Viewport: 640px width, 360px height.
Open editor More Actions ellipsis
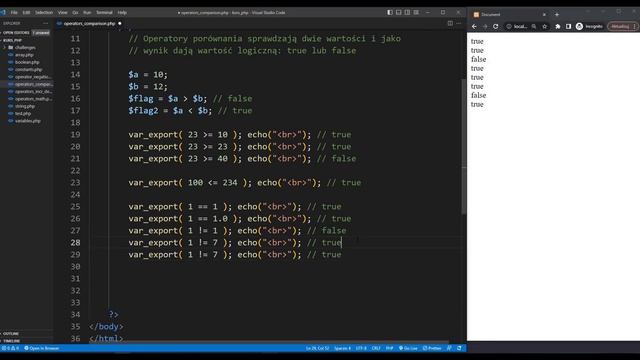[x=459, y=23]
